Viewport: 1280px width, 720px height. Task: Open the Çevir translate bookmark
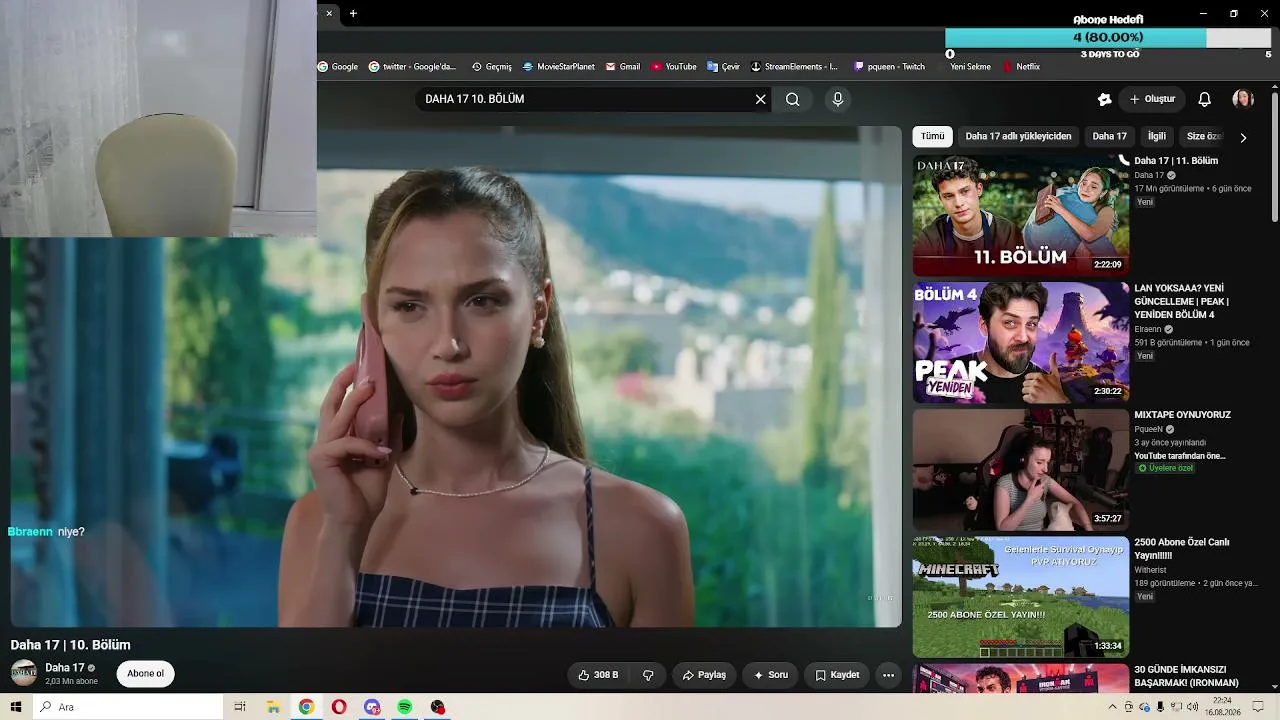(723, 67)
